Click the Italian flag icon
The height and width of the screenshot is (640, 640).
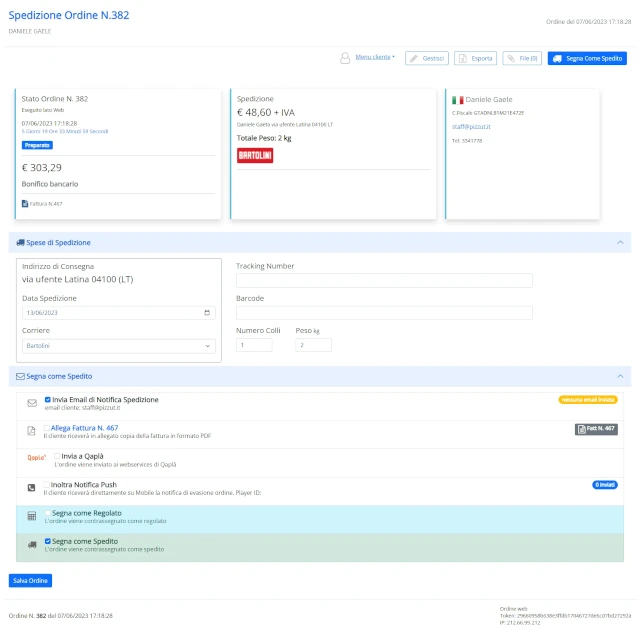pyautogui.click(x=458, y=100)
